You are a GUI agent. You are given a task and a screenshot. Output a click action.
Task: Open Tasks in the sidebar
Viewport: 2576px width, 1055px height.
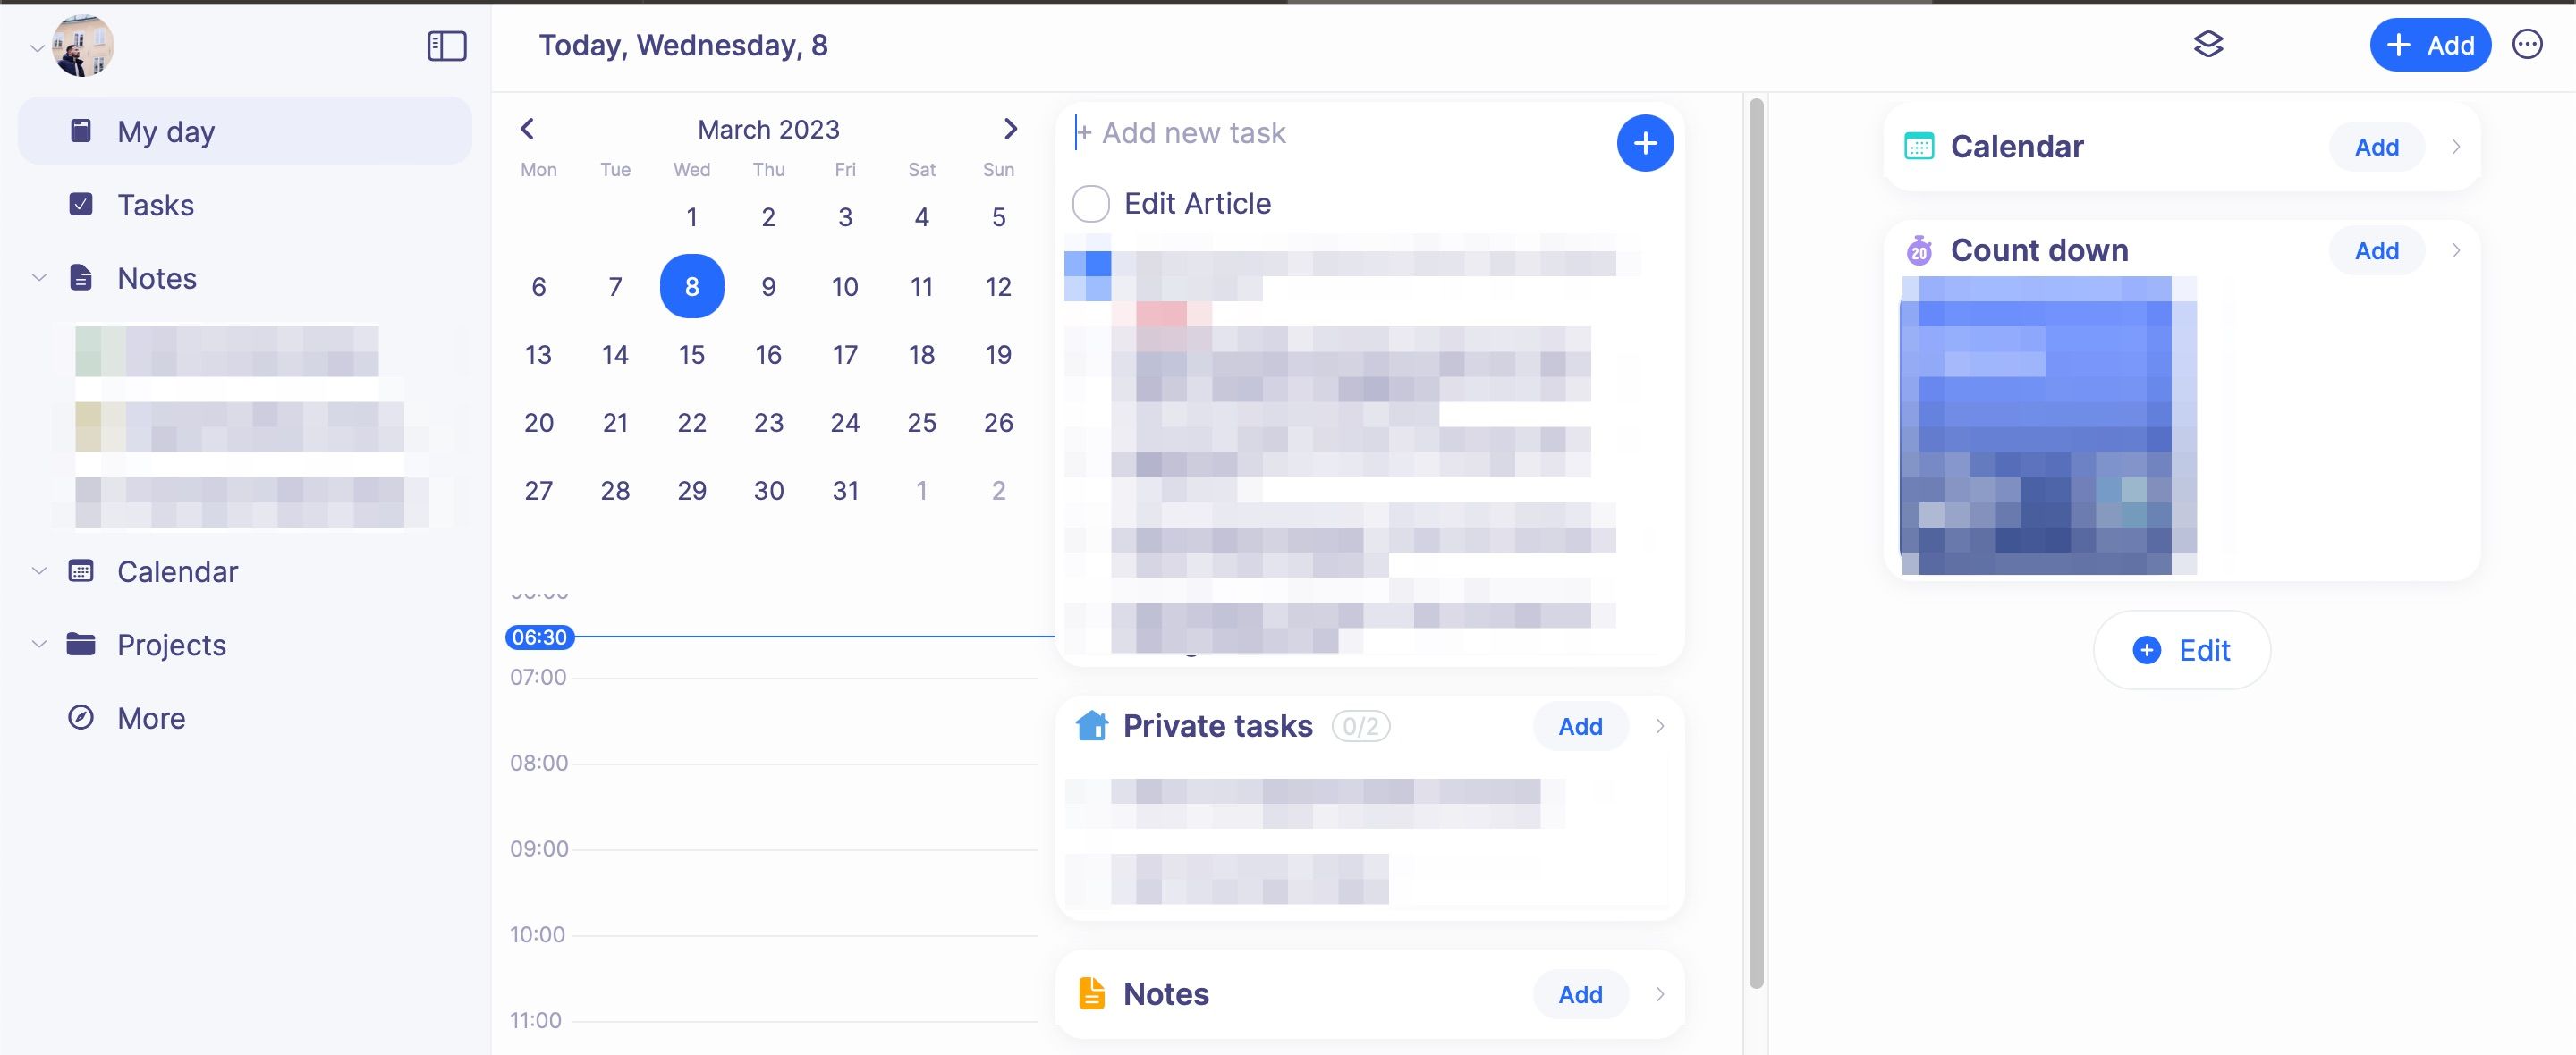155,205
